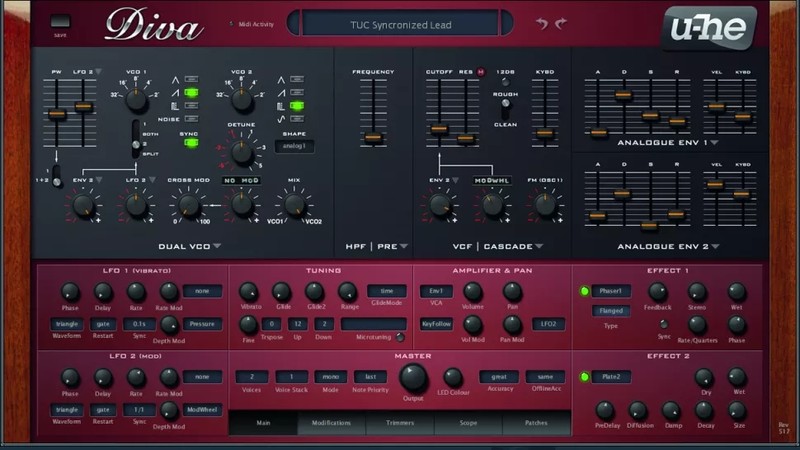The height and width of the screenshot is (450, 800).
Task: Click the Flanged phaser type button
Action: [x=611, y=310]
